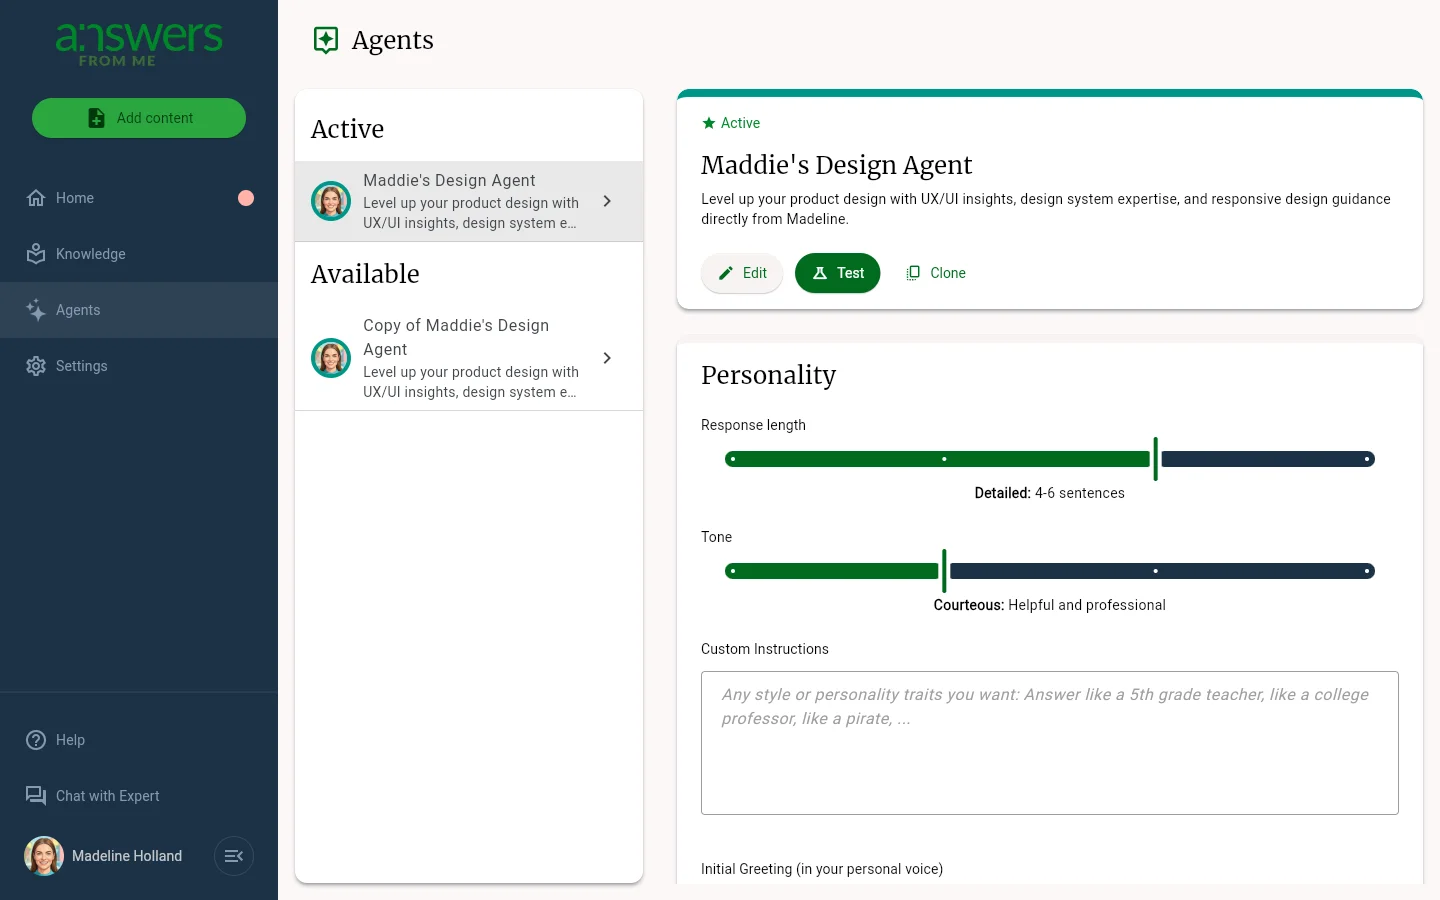
Task: Collapse the sidebar with the menu toggle icon
Action: coord(234,856)
